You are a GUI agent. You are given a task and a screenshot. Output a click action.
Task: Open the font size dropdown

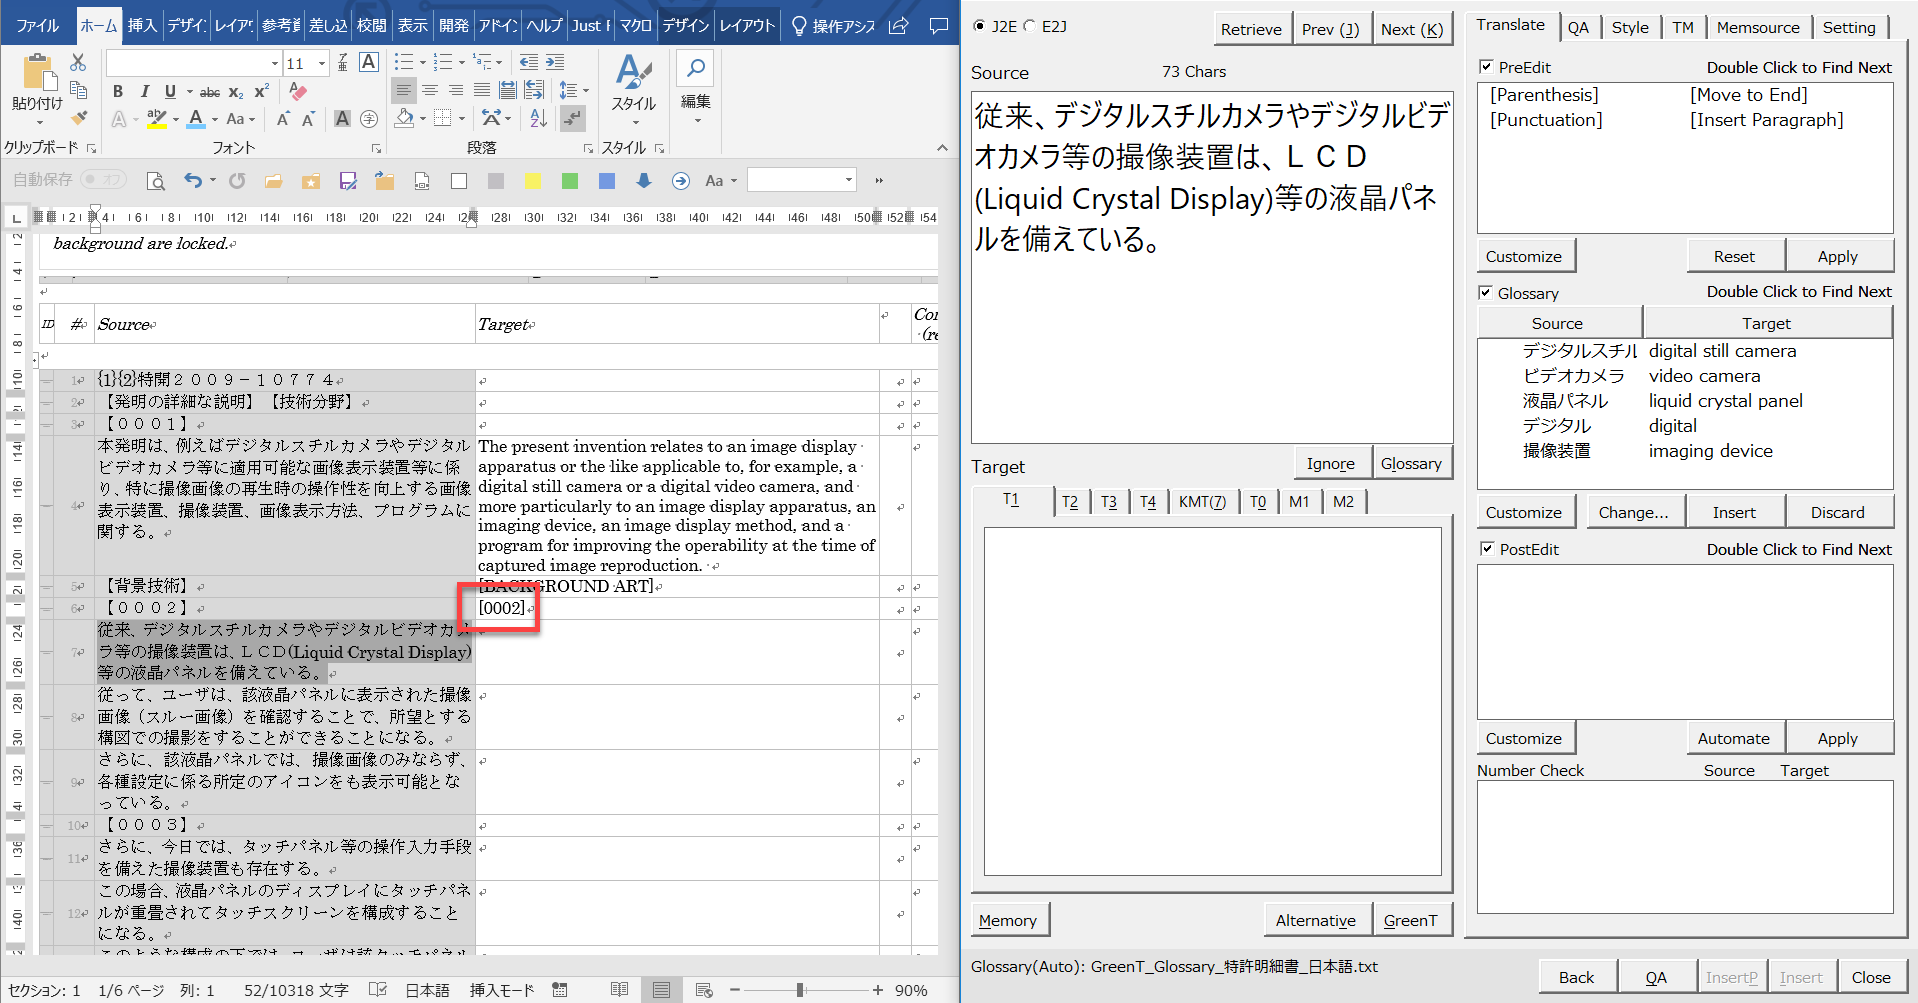(322, 63)
